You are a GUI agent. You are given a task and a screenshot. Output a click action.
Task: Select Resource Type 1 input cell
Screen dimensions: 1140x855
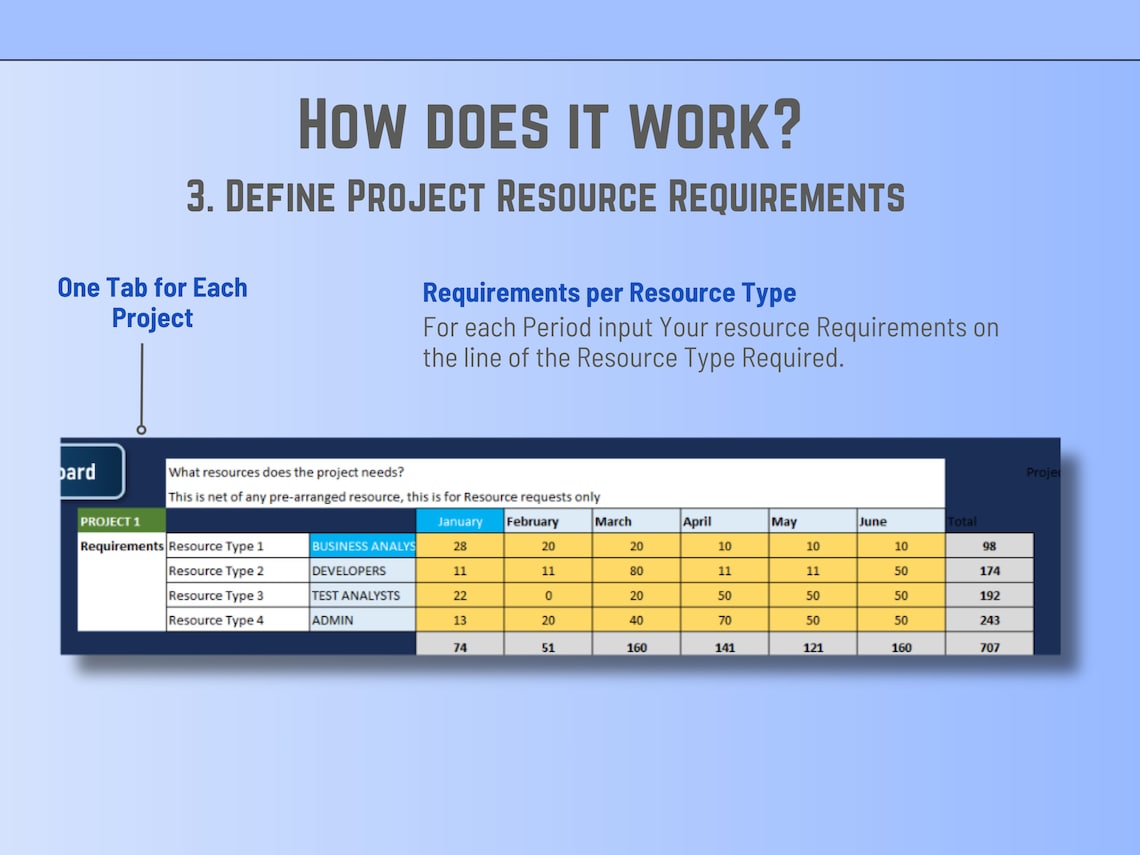point(237,546)
